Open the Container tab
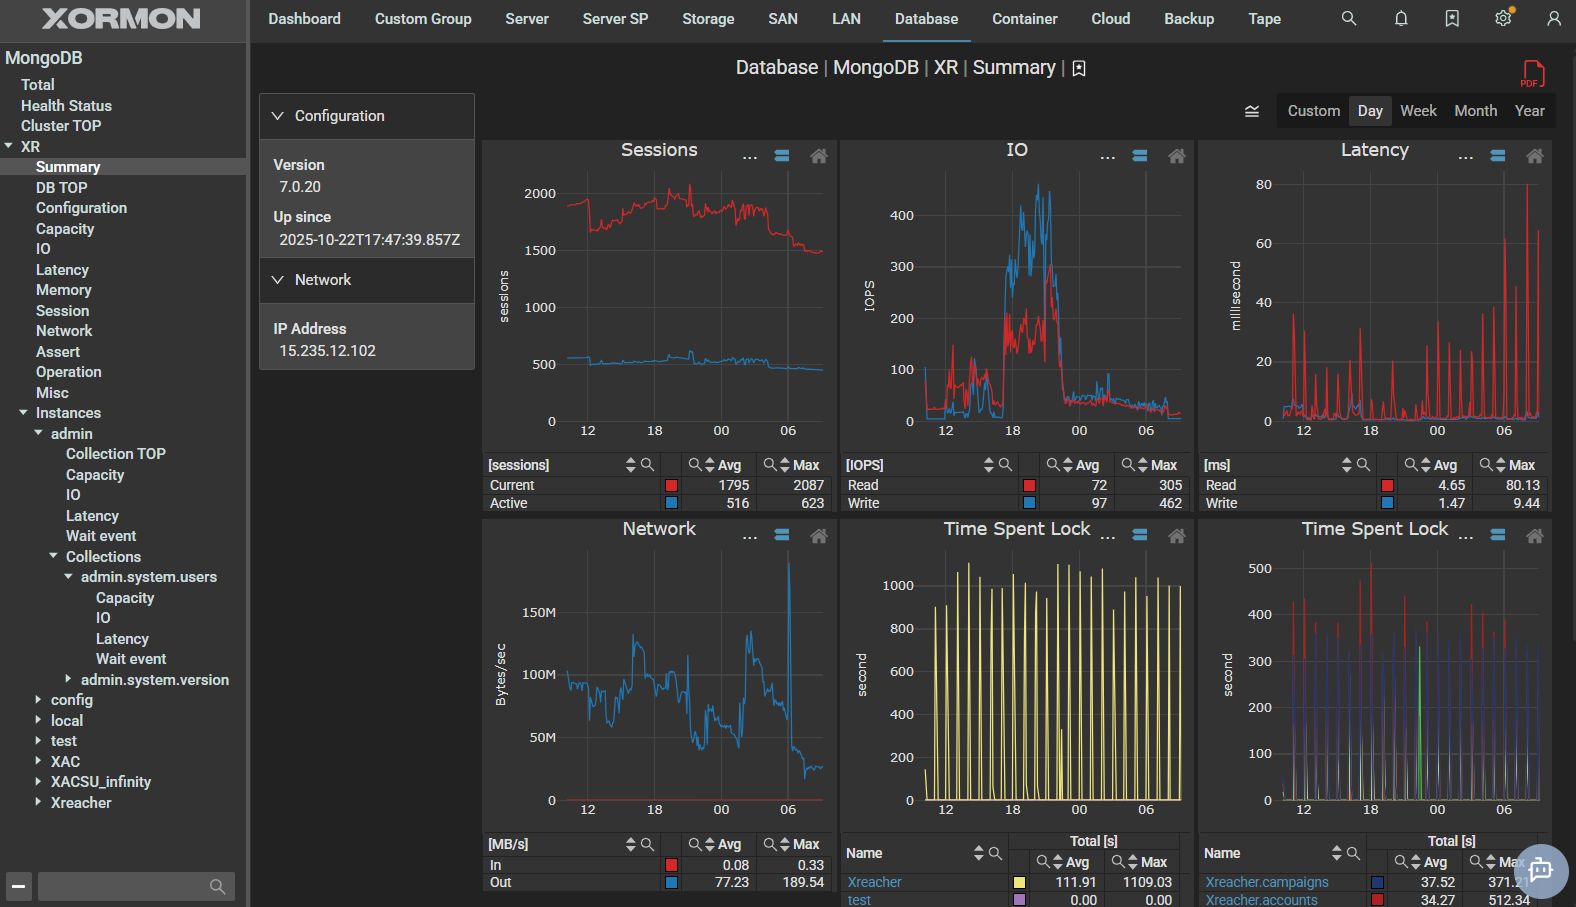This screenshot has height=907, width=1576. [x=1024, y=19]
